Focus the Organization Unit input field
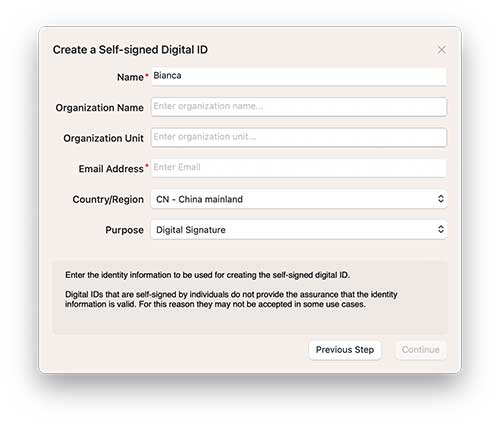 299,137
